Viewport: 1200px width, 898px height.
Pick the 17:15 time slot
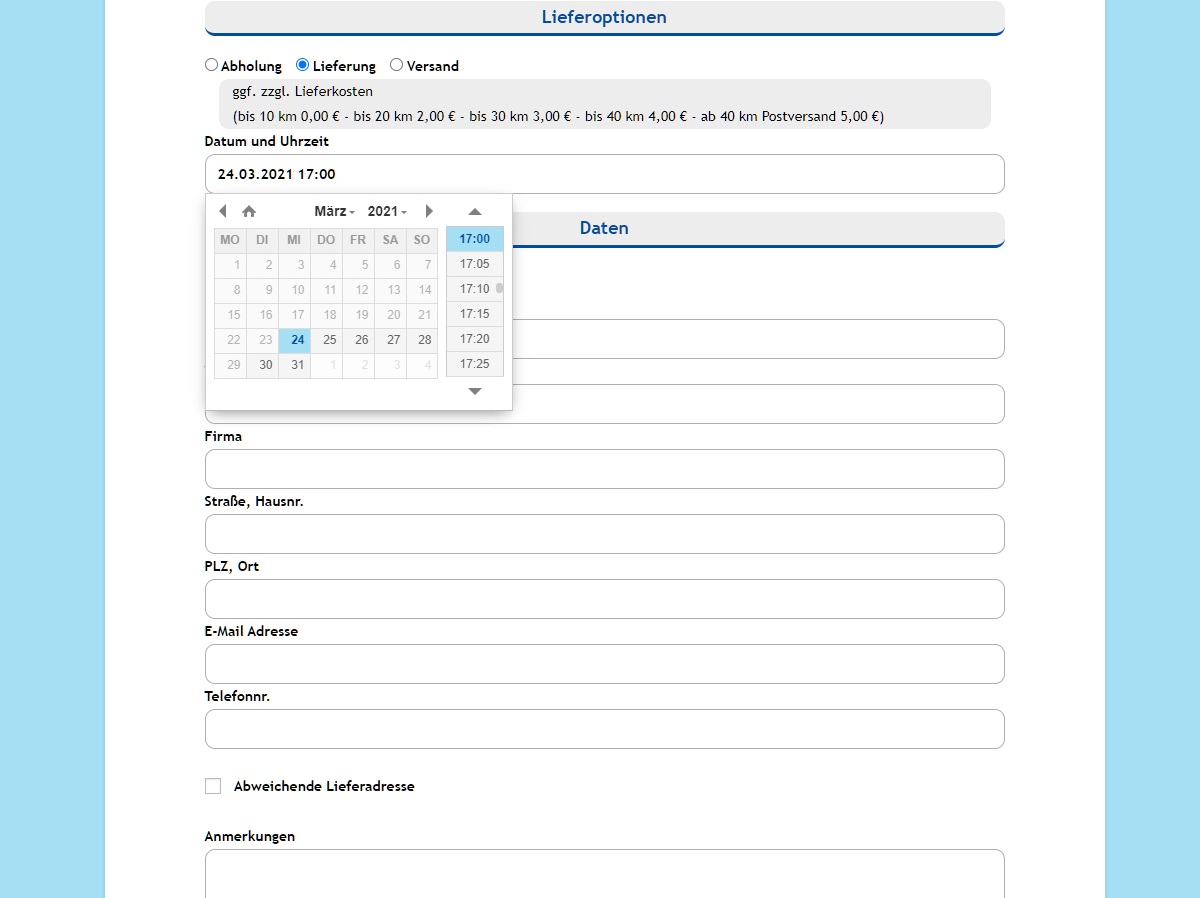[475, 314]
